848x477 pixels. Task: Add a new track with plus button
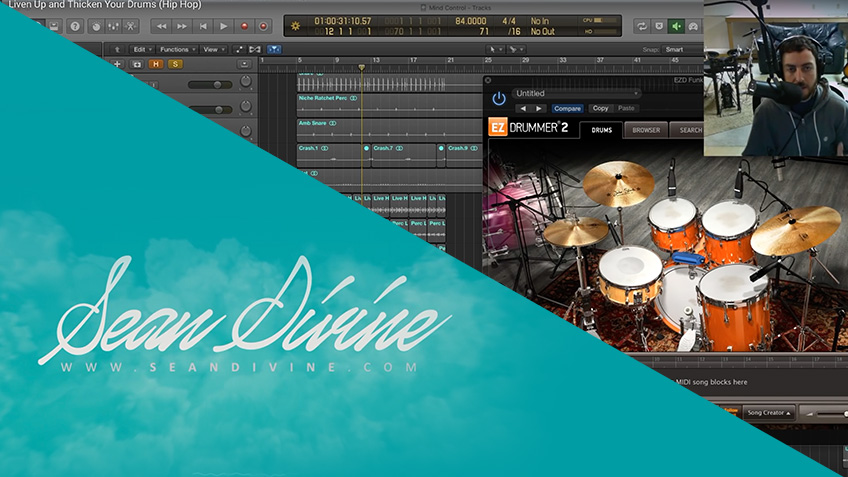[117, 64]
